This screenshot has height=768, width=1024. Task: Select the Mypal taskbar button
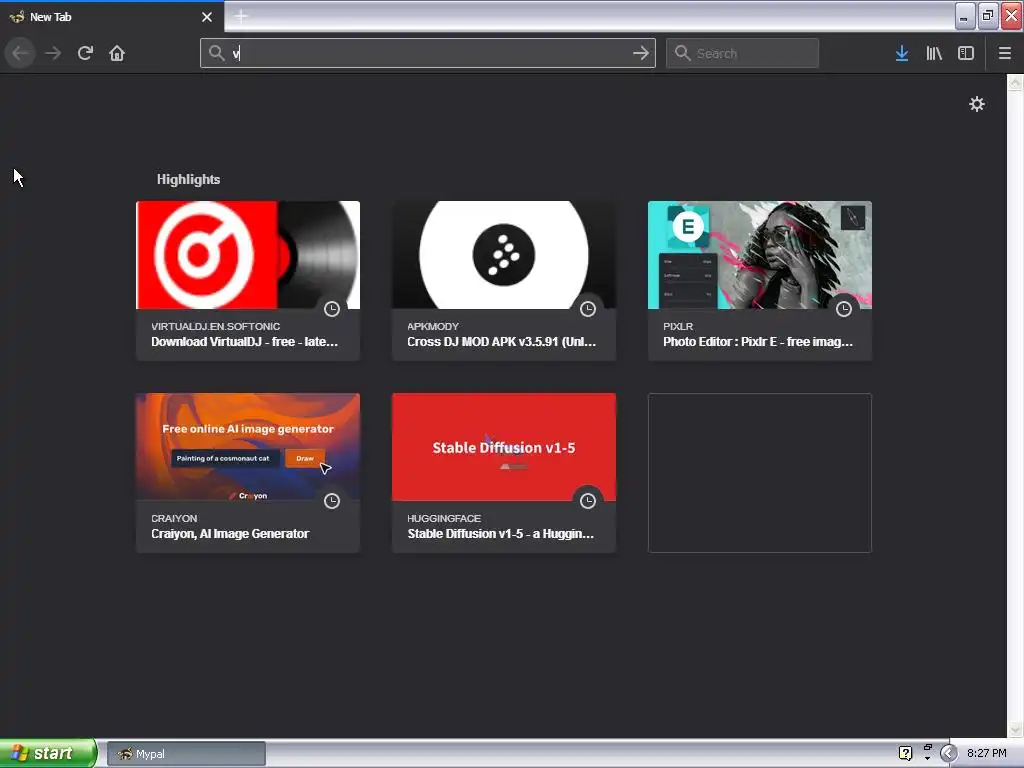click(186, 754)
